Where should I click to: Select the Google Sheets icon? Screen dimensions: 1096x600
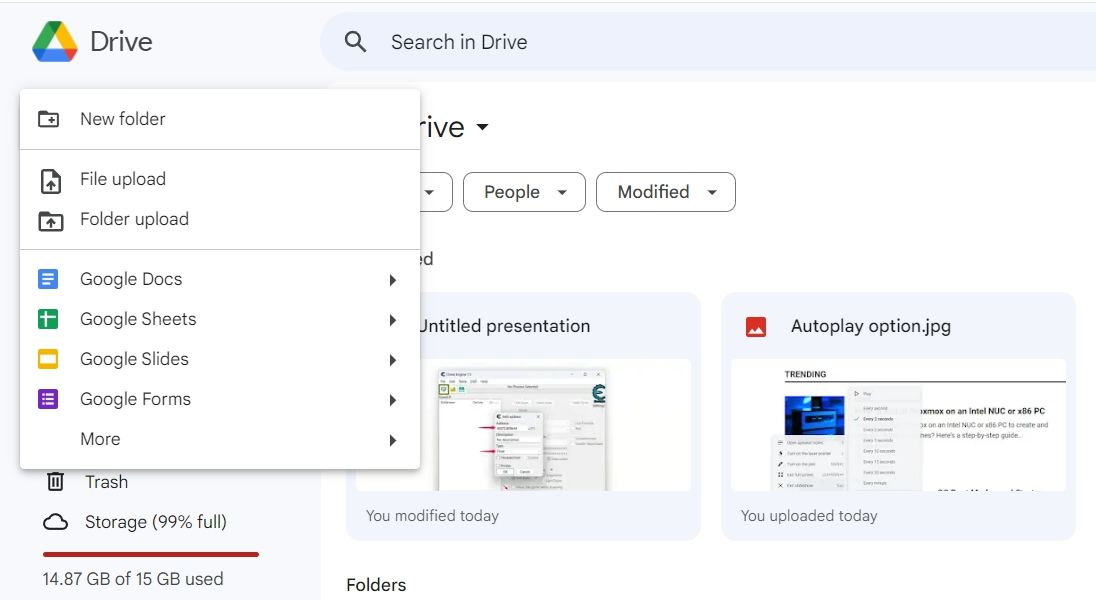click(x=47, y=319)
